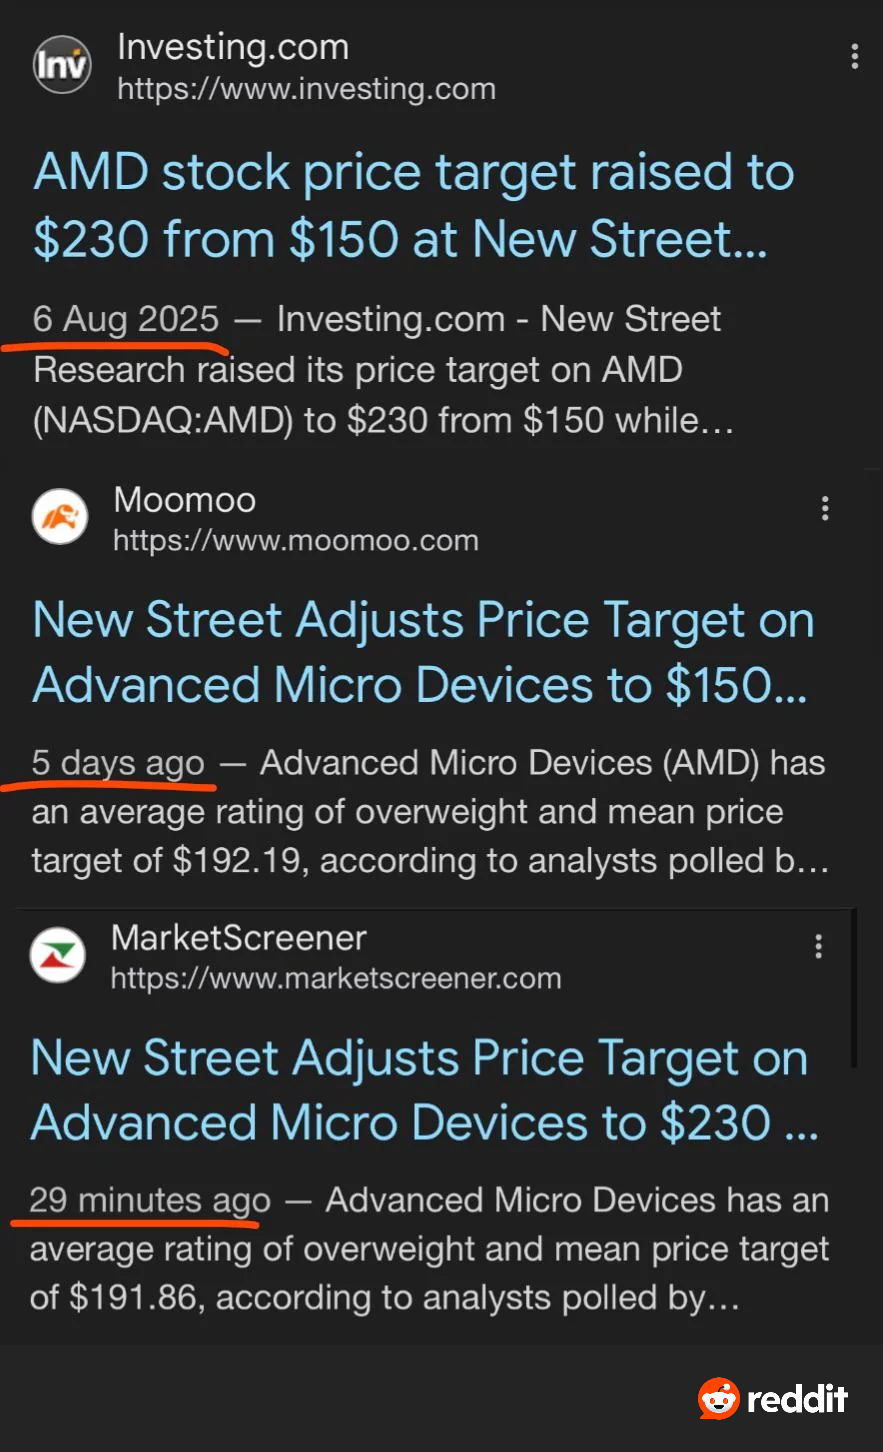Open the Moomoo New Street $150 headline

[422, 652]
